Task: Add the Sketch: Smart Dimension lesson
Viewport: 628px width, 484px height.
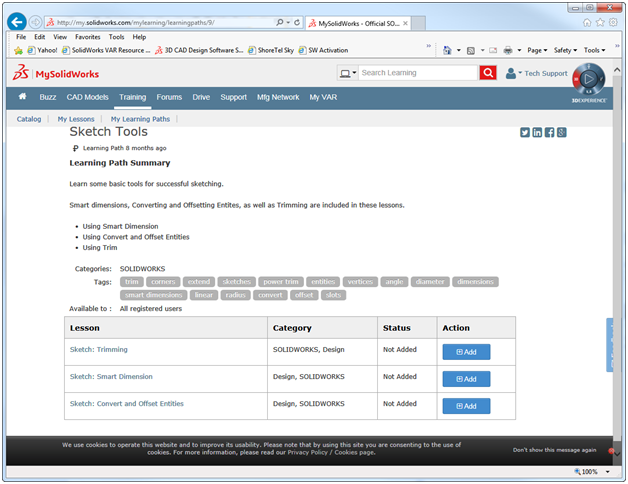Action: pyautogui.click(x=466, y=379)
